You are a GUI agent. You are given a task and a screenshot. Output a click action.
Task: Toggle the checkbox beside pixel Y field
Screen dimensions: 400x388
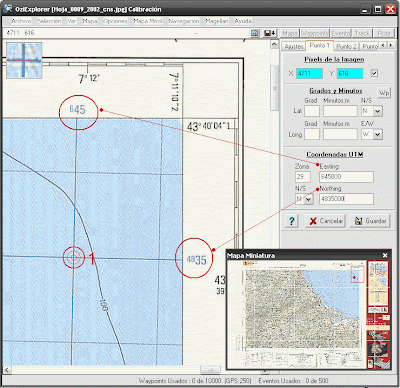[374, 73]
